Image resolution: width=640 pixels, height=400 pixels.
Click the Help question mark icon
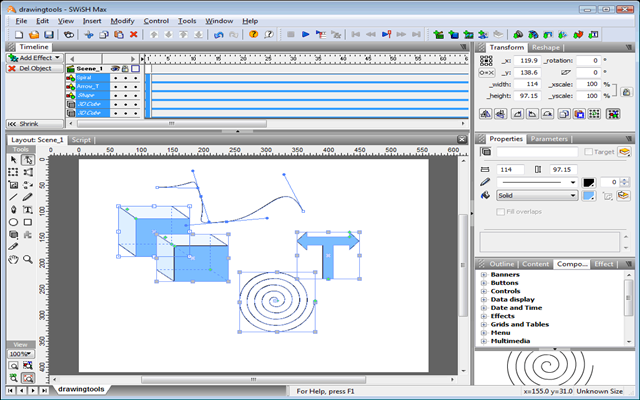(x=254, y=34)
